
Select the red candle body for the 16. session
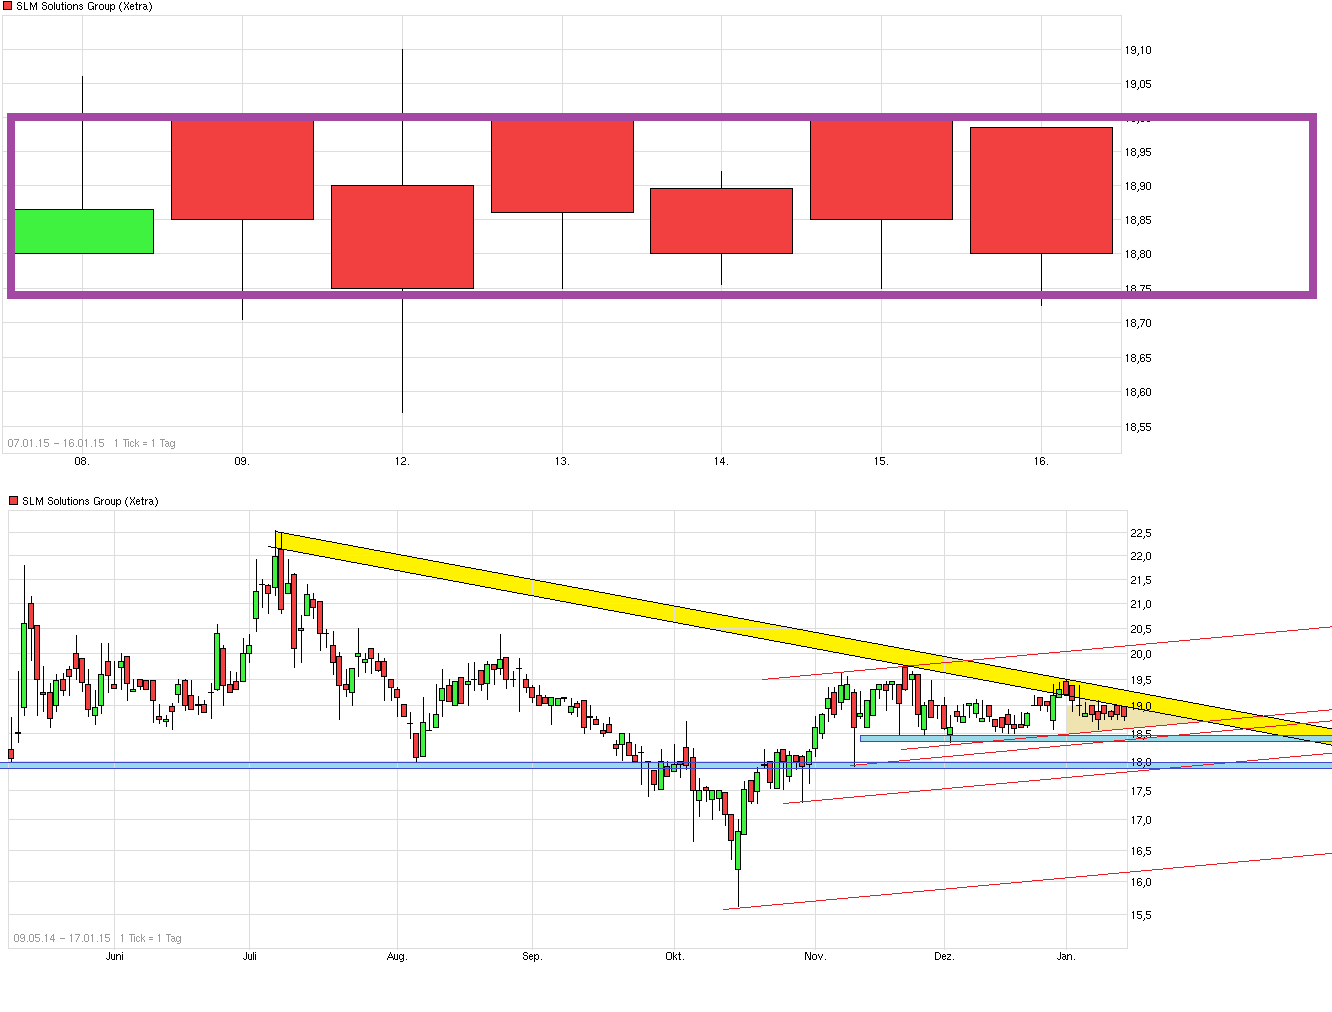(1041, 190)
